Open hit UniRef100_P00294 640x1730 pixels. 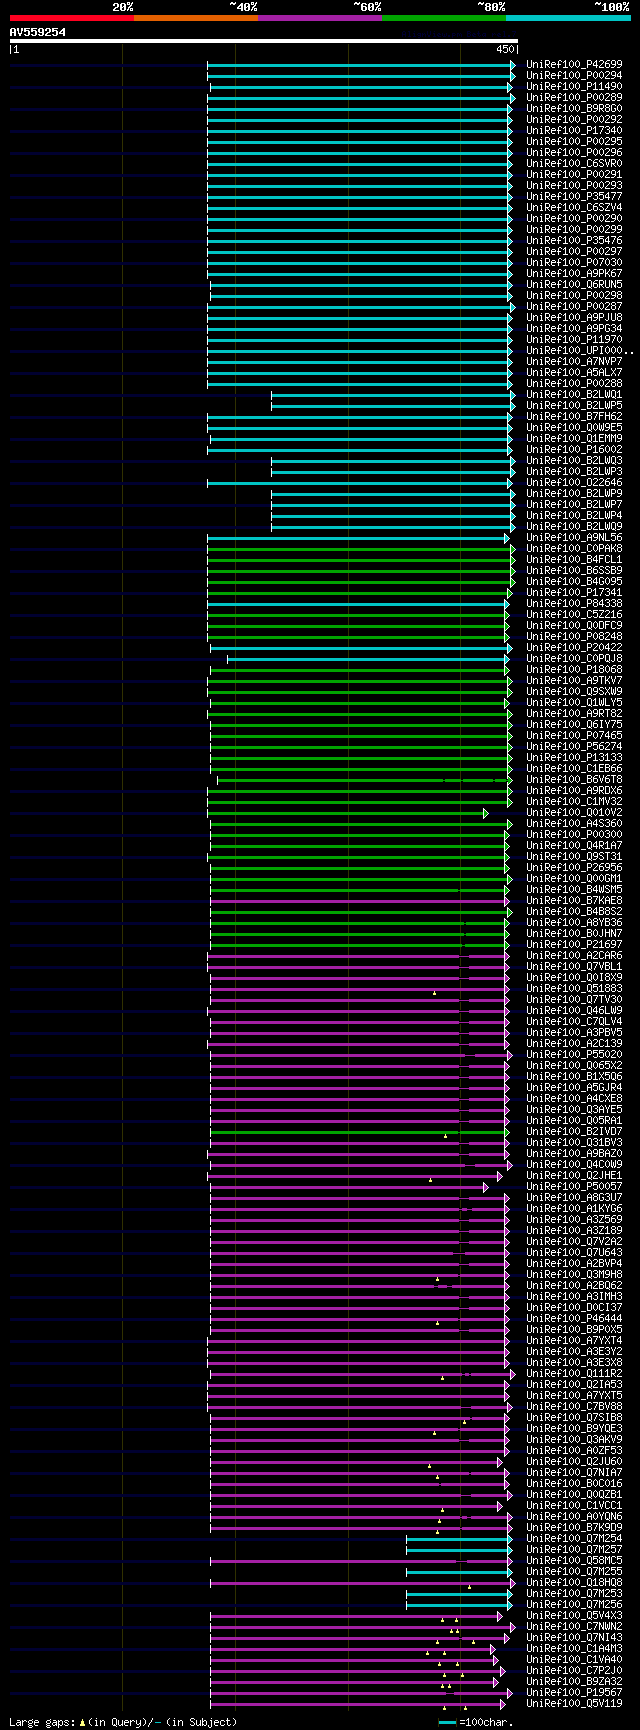pos(574,76)
